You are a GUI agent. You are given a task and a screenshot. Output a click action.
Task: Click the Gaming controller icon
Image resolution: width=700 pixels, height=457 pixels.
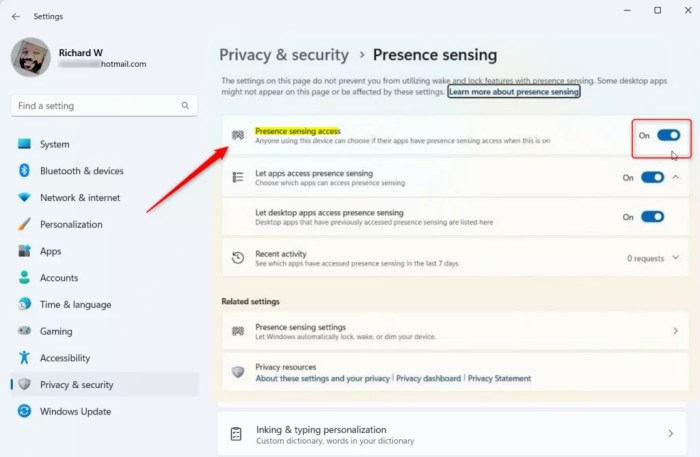click(x=24, y=331)
